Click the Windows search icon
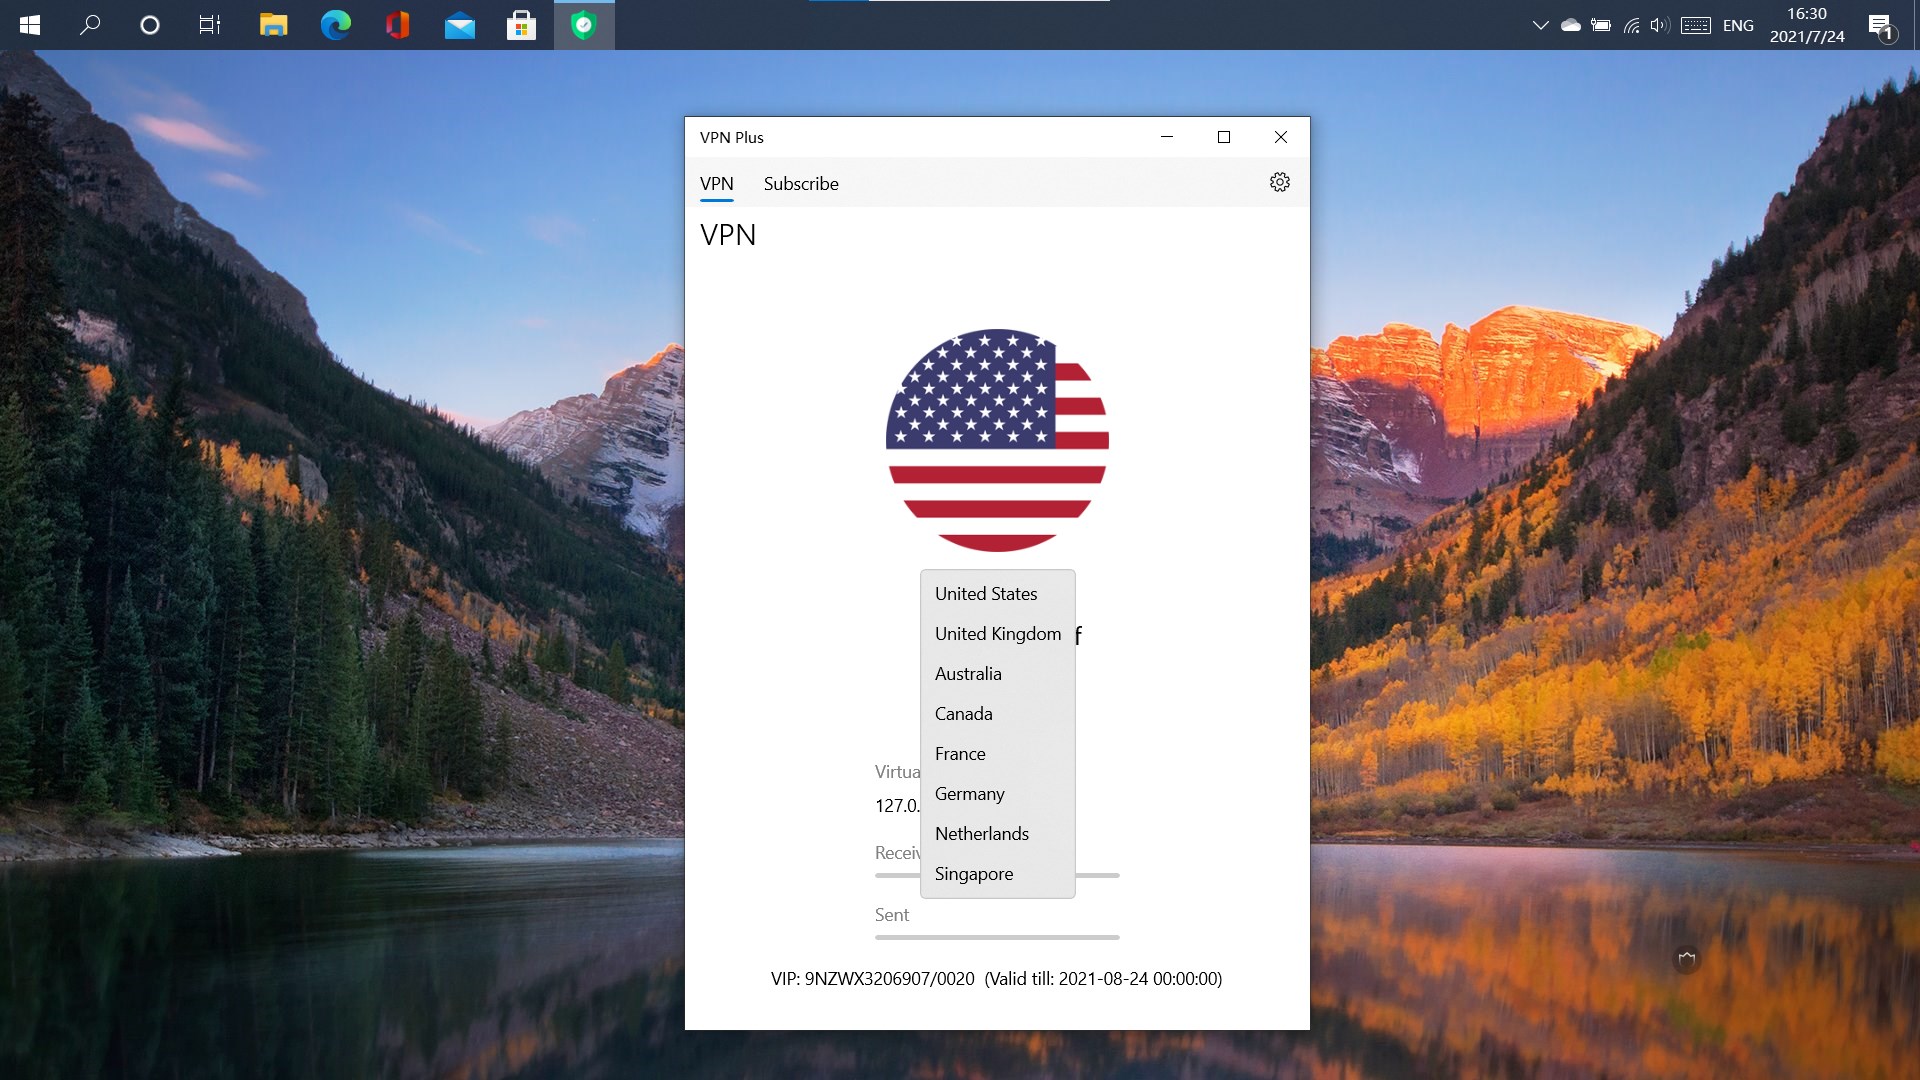 coord(89,25)
